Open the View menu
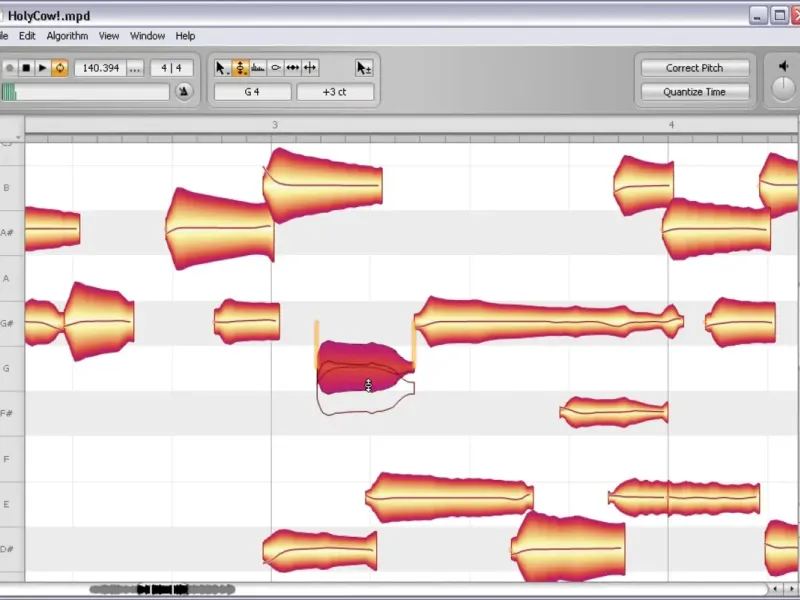 pyautogui.click(x=109, y=36)
